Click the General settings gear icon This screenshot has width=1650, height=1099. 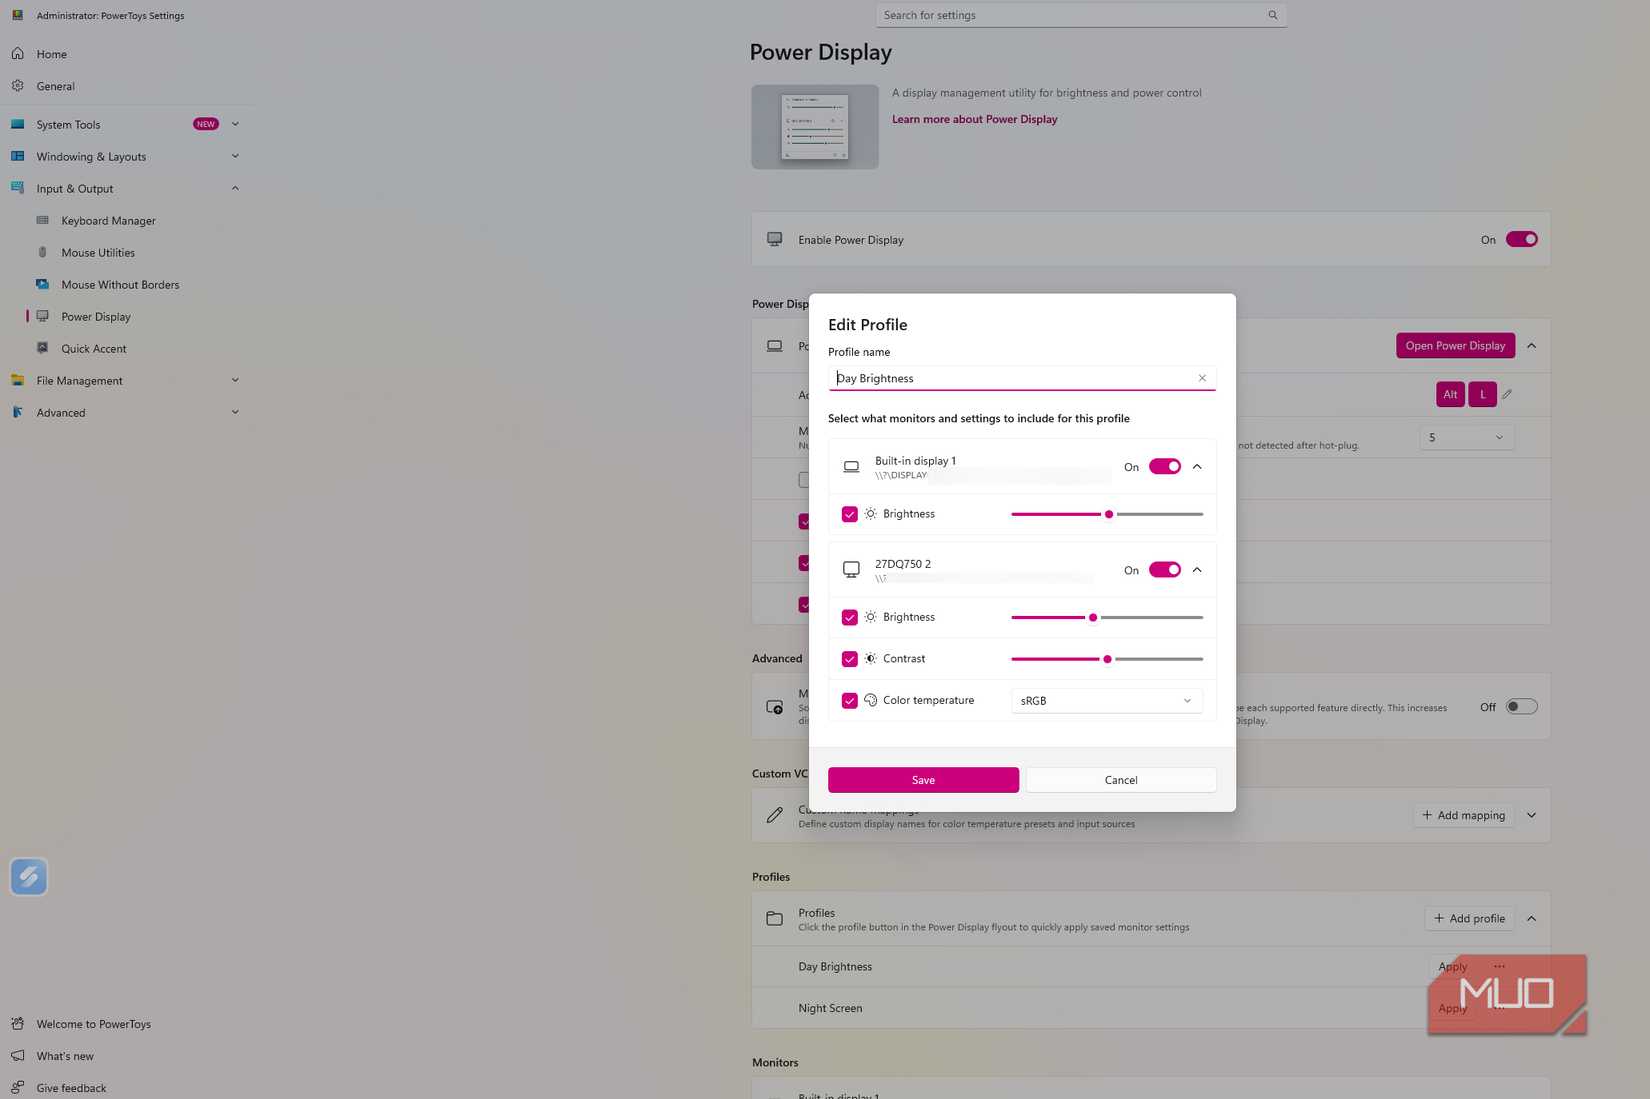tap(17, 85)
